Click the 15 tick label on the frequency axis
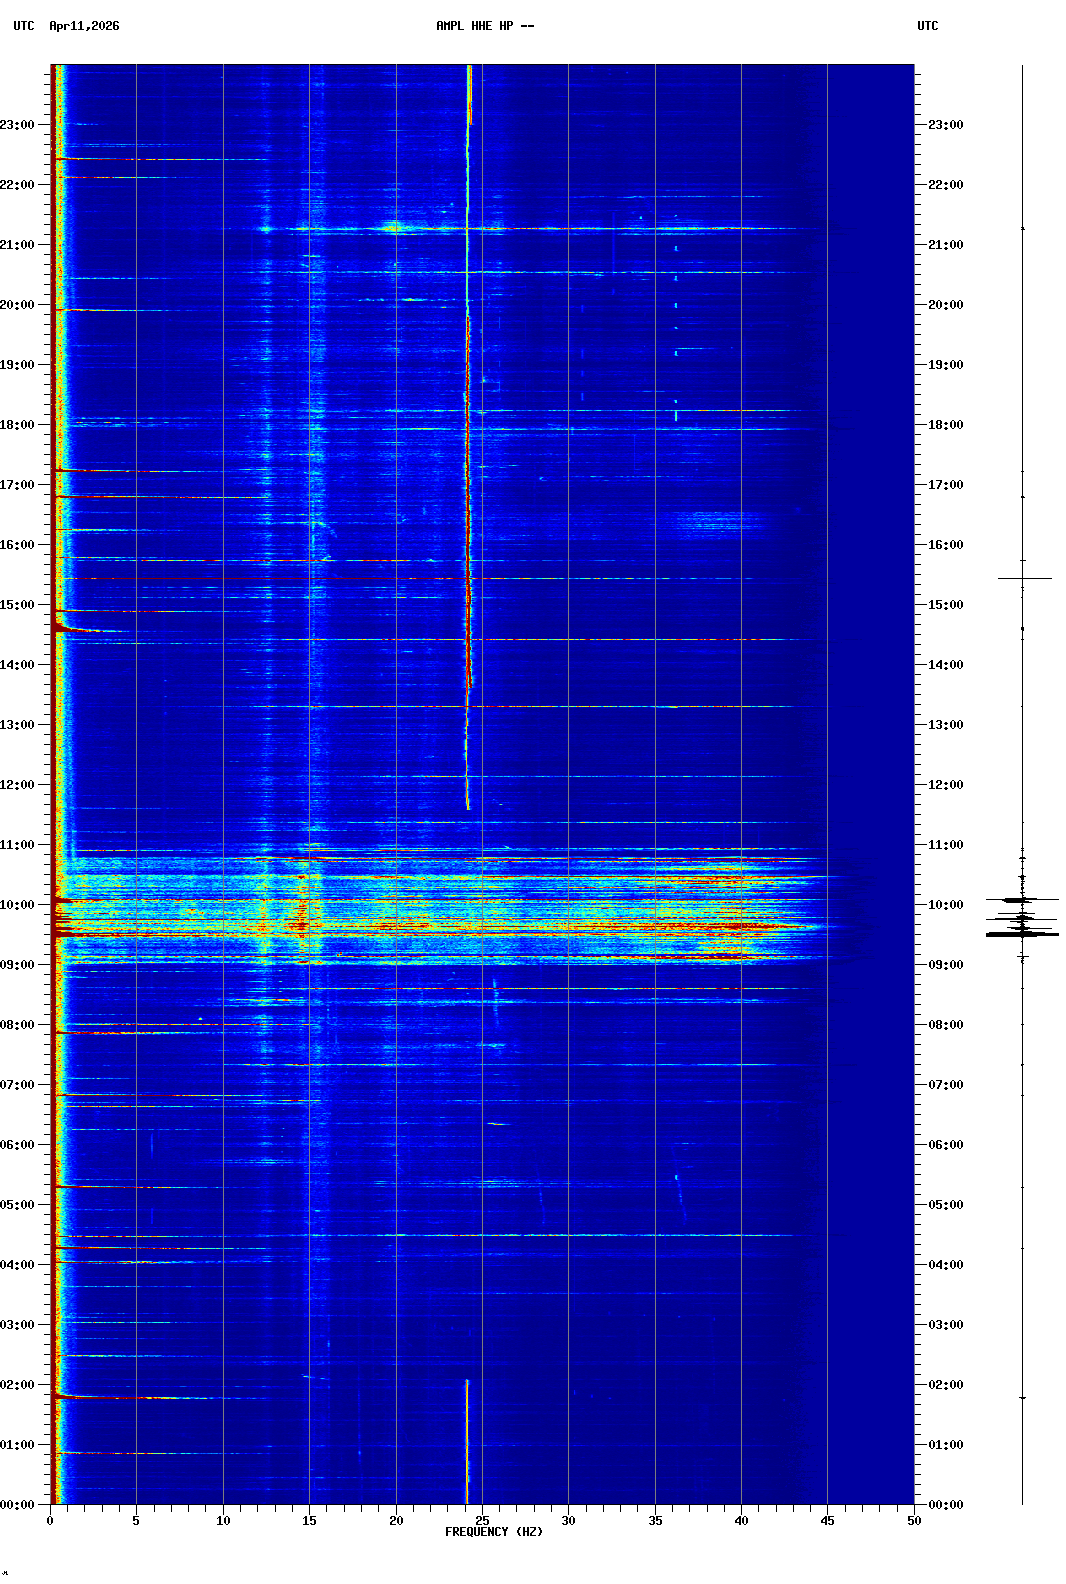 (x=309, y=1521)
